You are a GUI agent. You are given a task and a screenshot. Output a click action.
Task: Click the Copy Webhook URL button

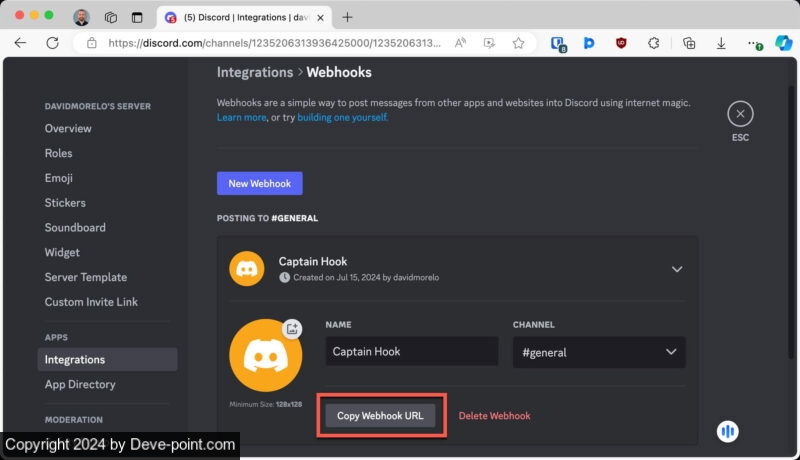point(380,416)
